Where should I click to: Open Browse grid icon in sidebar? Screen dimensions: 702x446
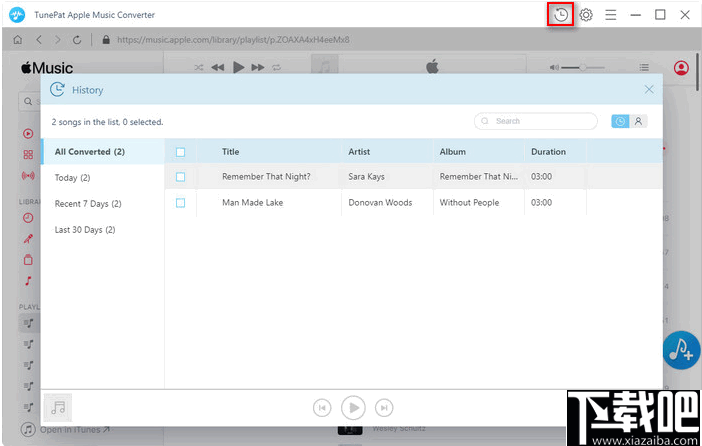pos(28,154)
